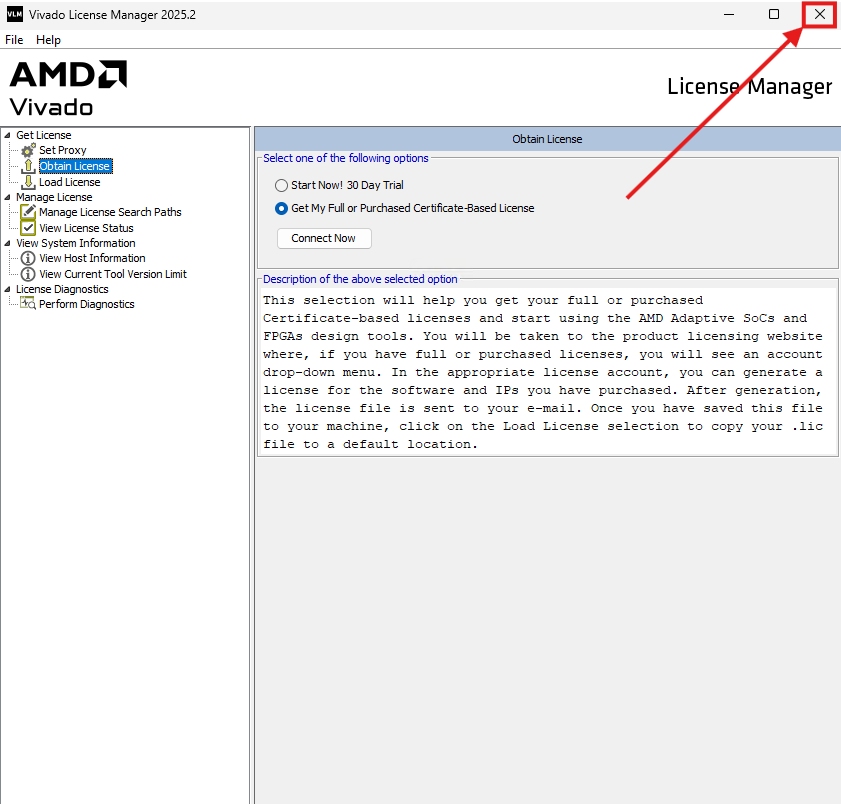Click the View License Status checkmark icon
The image size is (841, 804).
pos(28,228)
